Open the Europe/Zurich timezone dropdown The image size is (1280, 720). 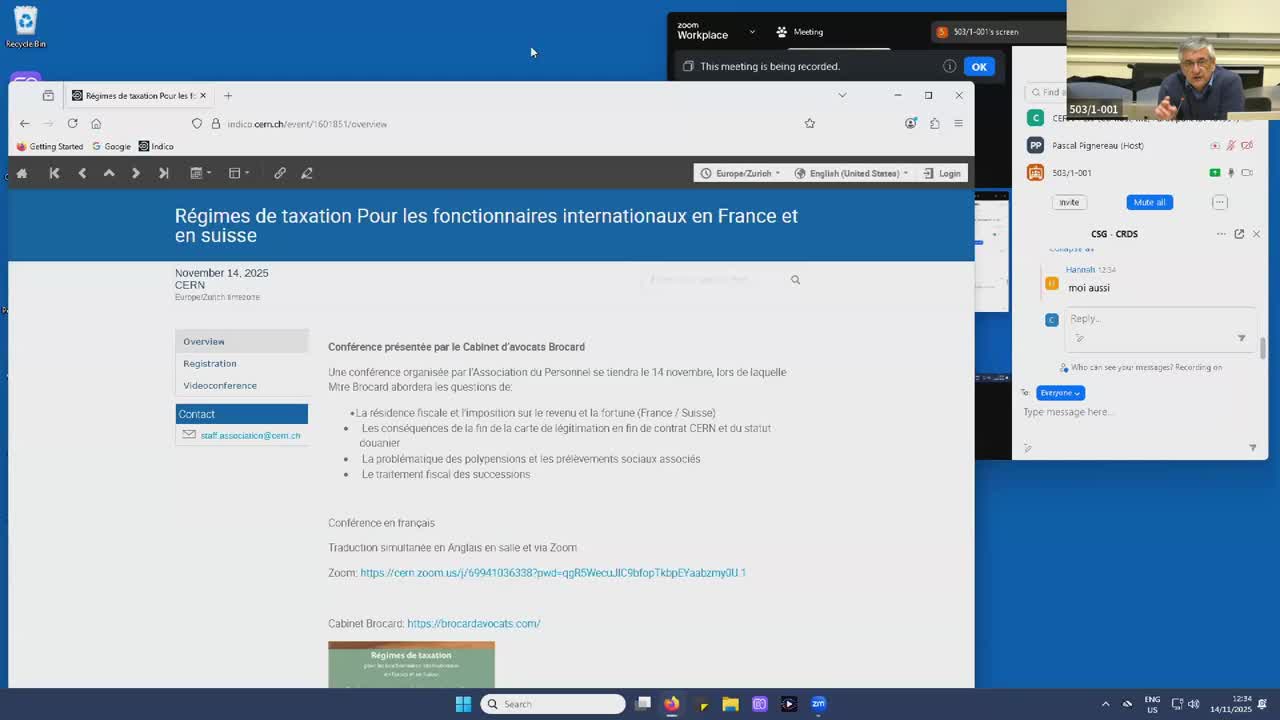(741, 173)
